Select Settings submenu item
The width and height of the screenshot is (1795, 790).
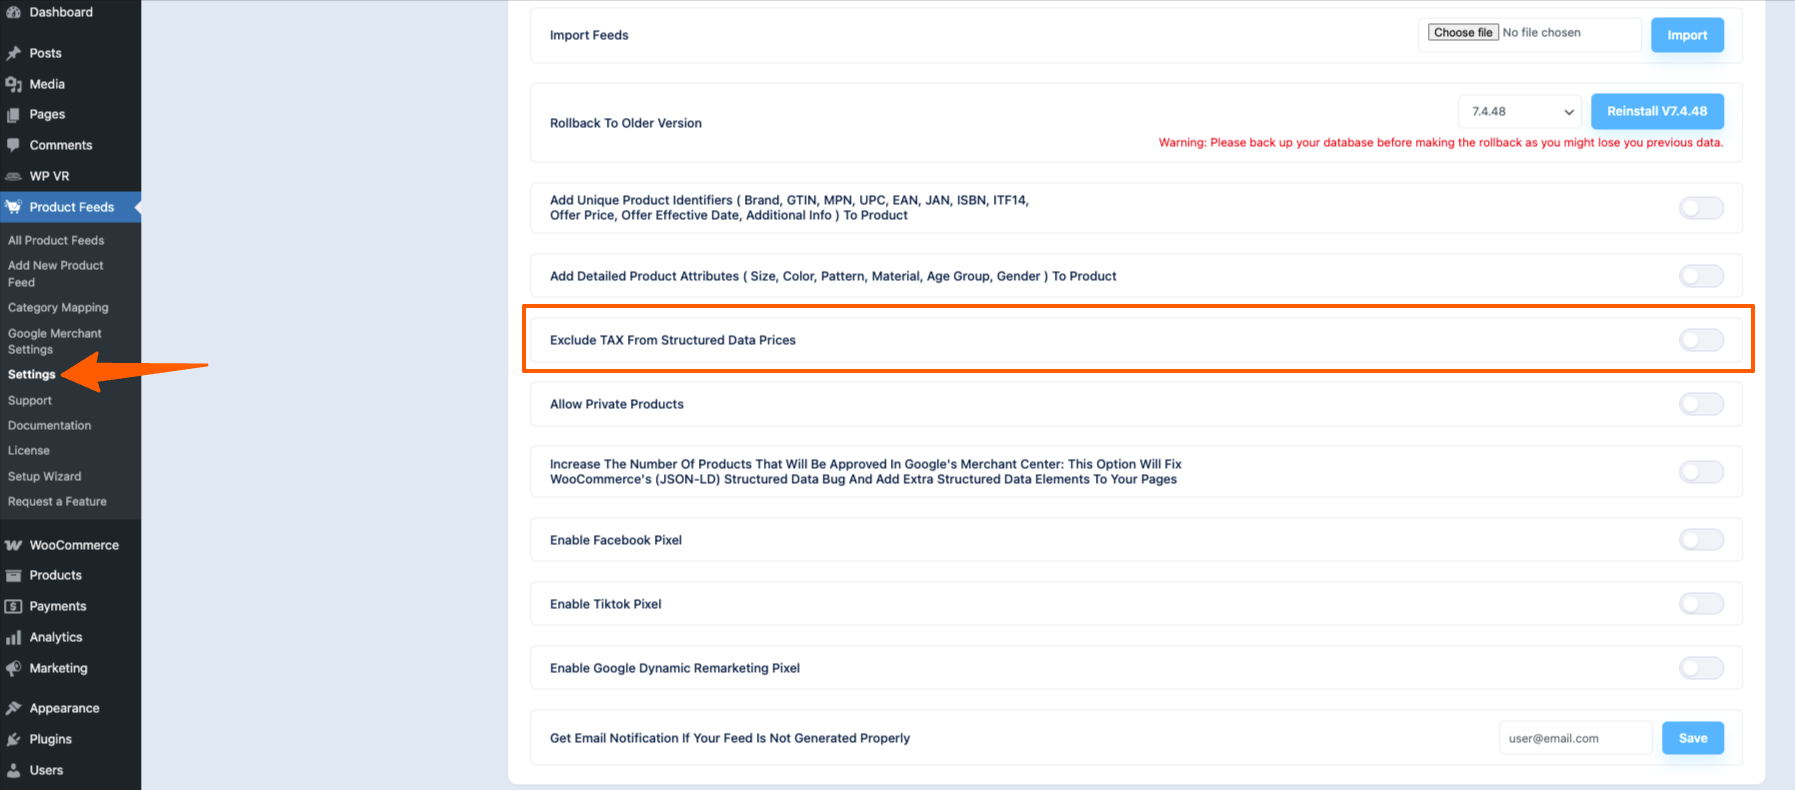[x=32, y=374]
